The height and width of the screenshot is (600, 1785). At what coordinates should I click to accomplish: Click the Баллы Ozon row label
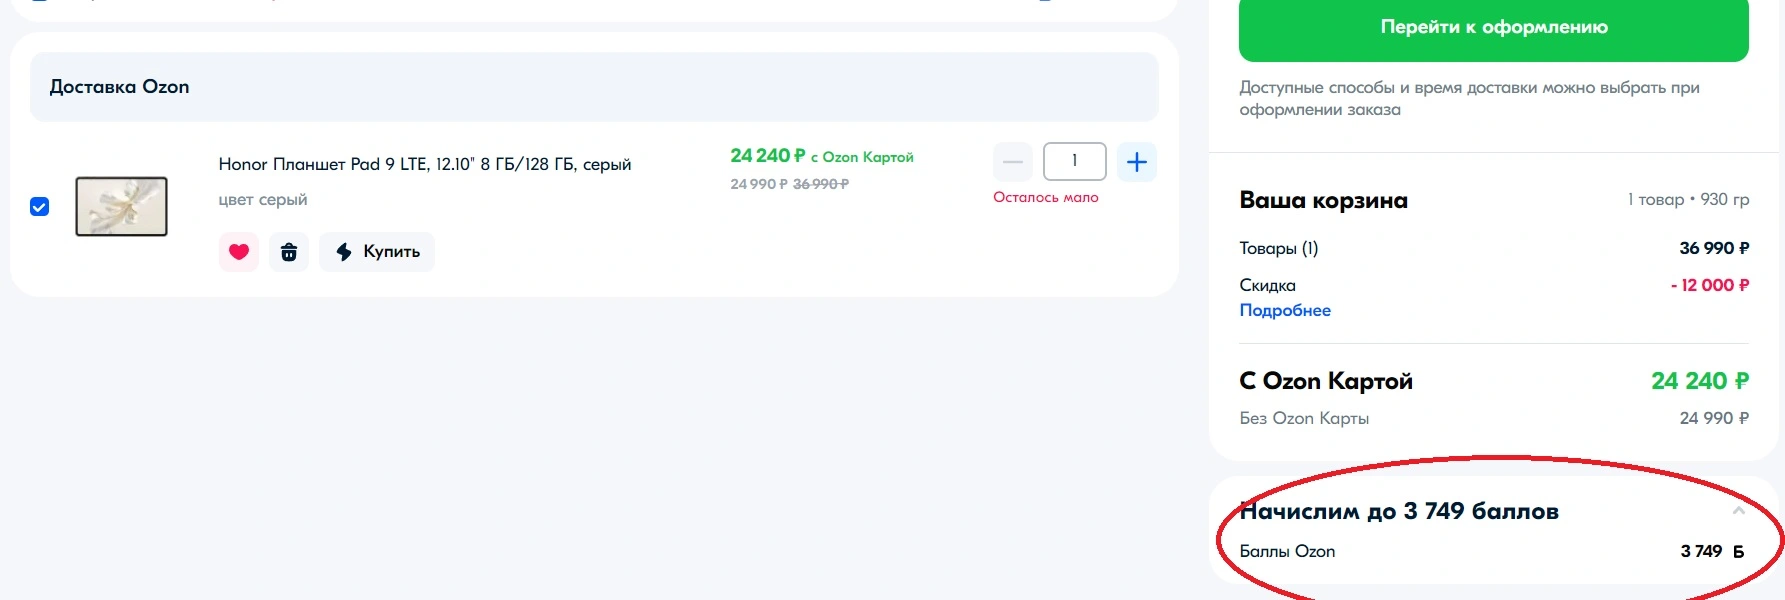pos(1287,551)
